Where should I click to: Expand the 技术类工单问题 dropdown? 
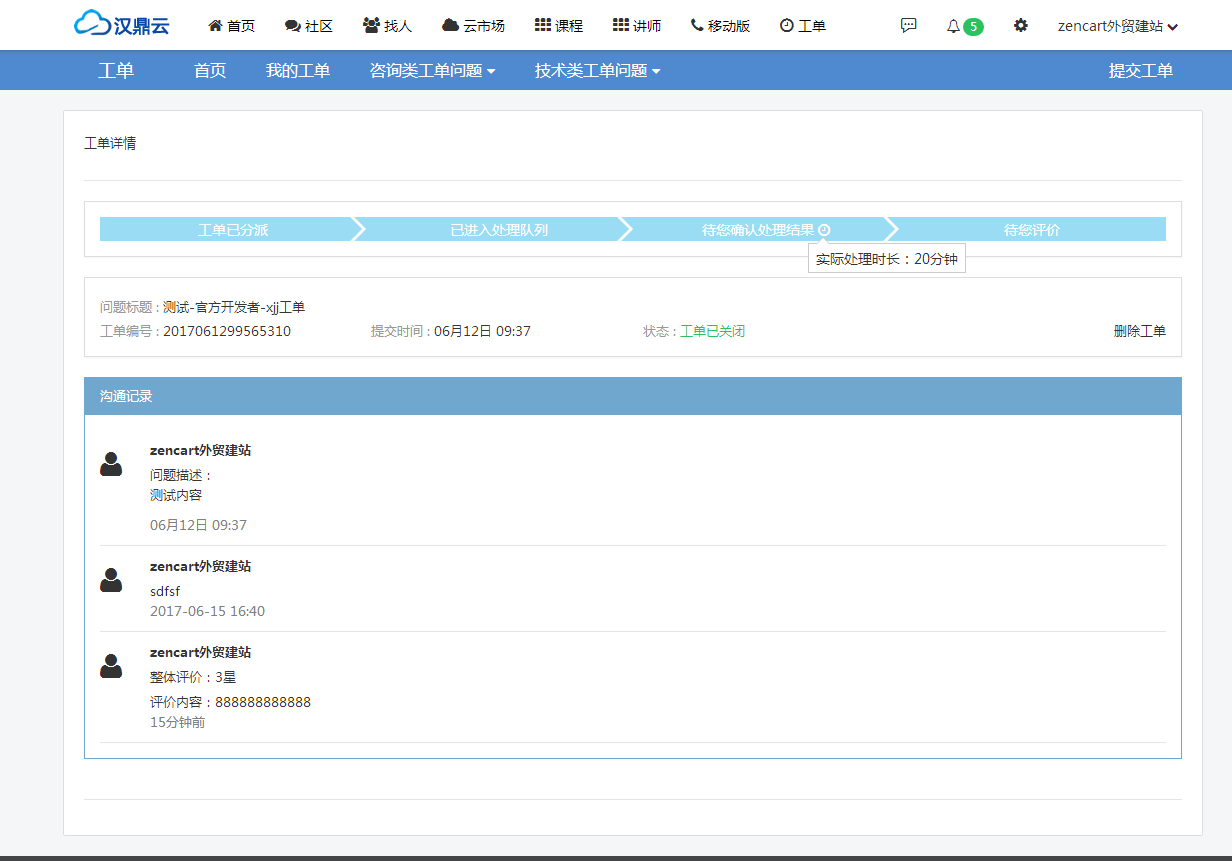point(596,70)
